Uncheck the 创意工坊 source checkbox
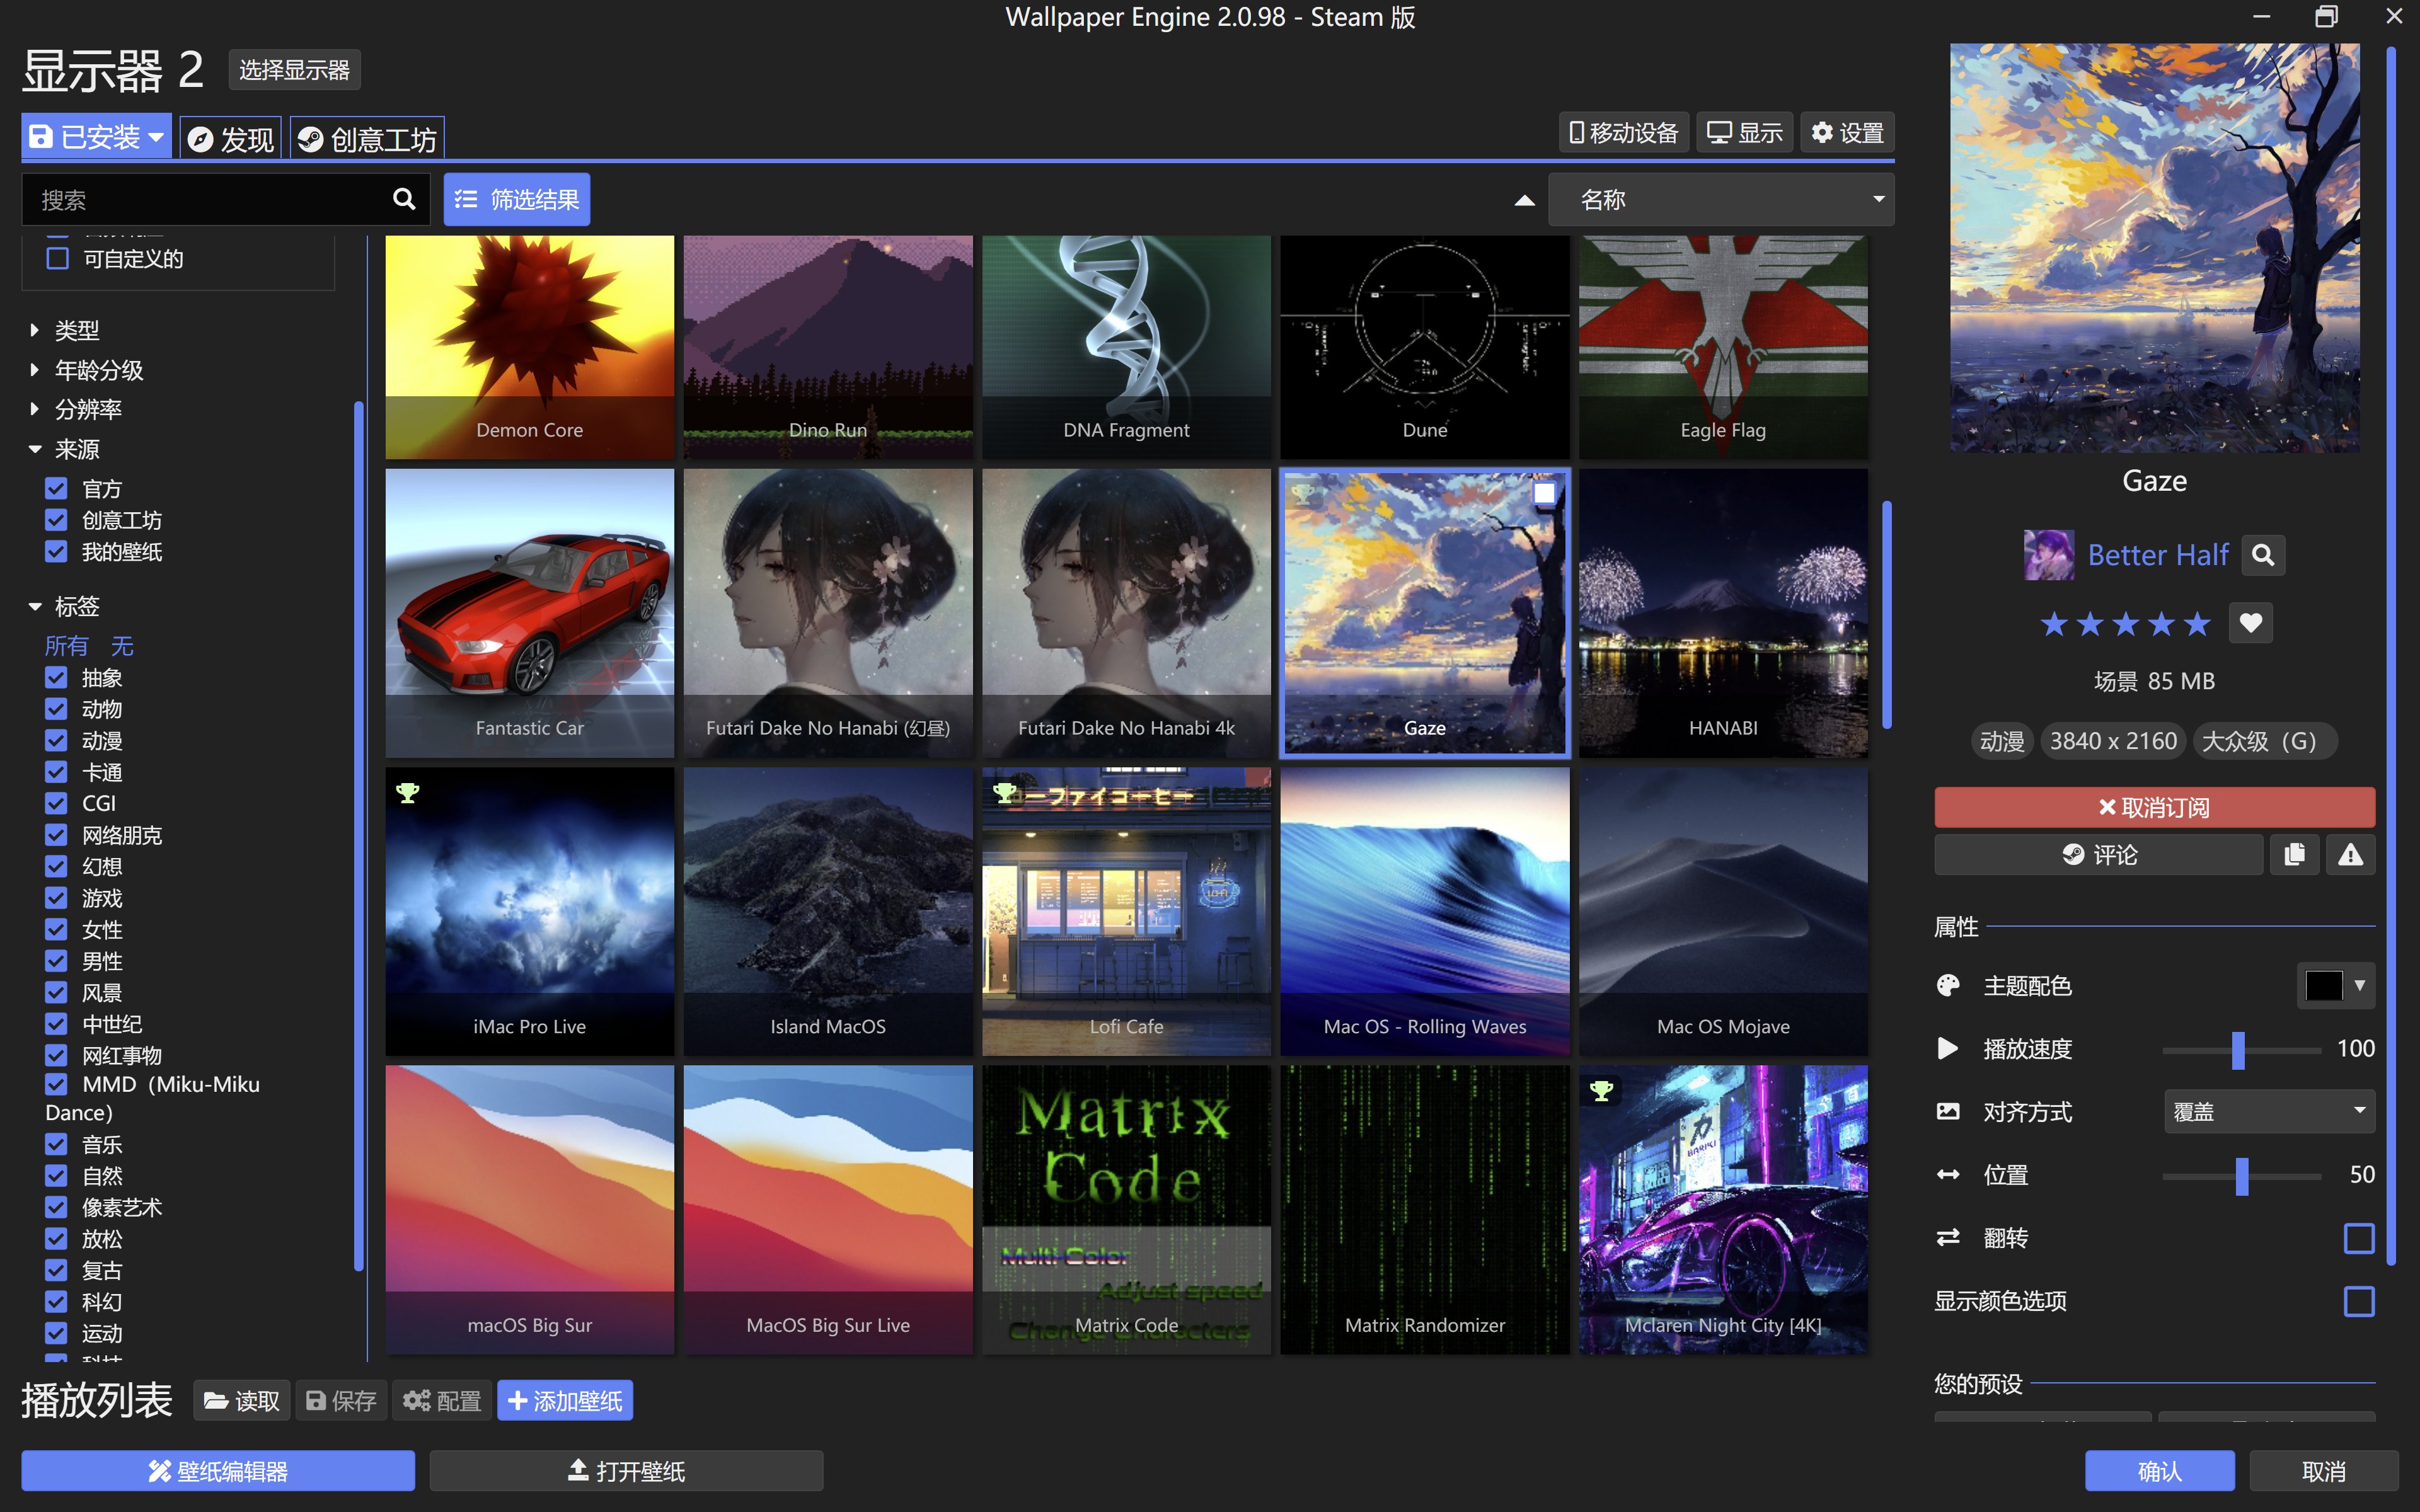The width and height of the screenshot is (2420, 1512). (56, 520)
